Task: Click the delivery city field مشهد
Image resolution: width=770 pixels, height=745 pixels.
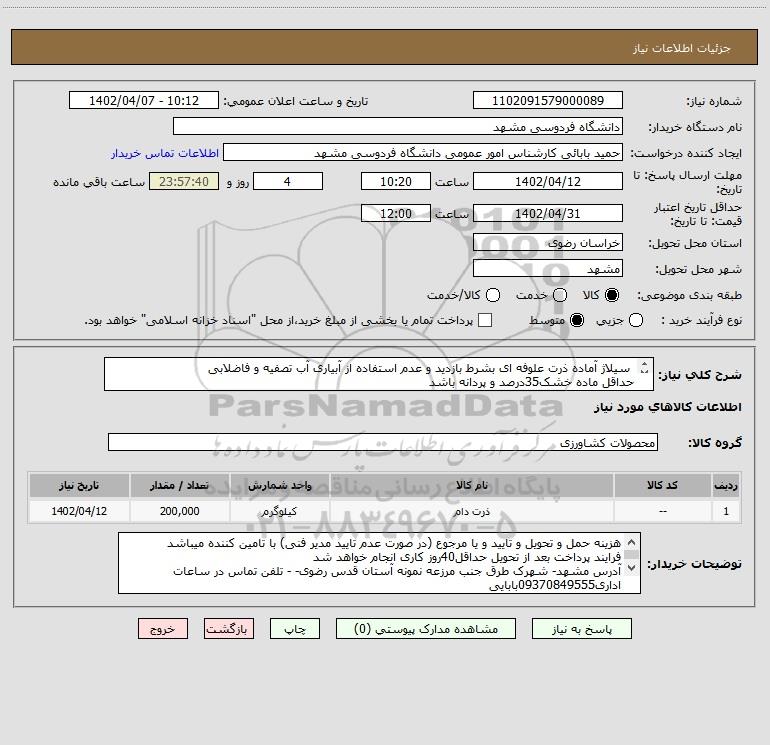Action: pyautogui.click(x=548, y=269)
